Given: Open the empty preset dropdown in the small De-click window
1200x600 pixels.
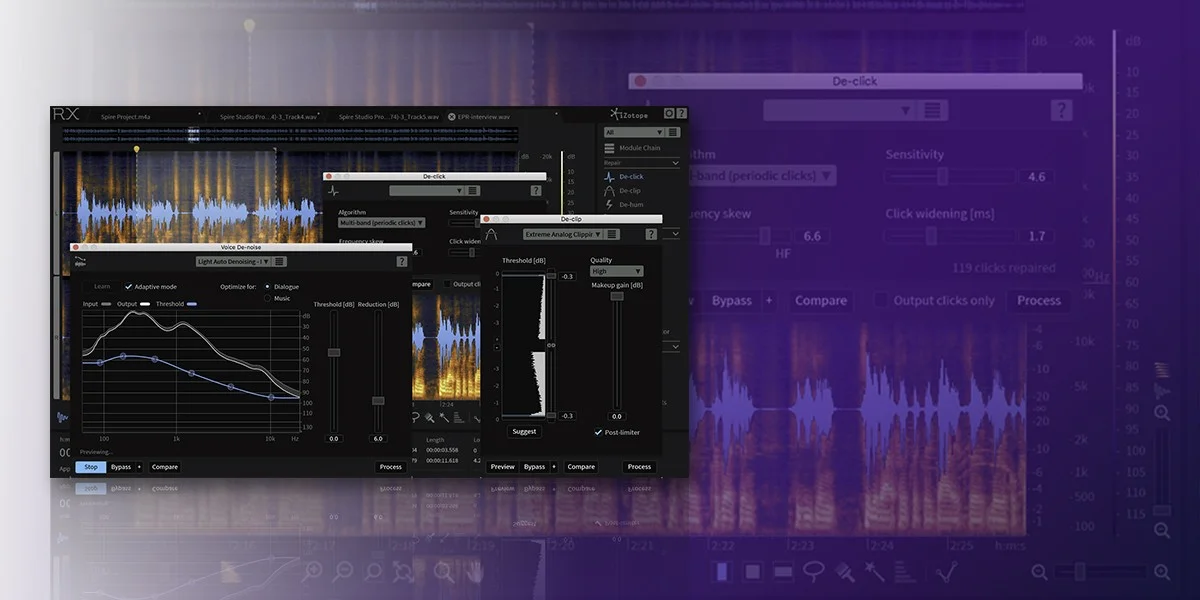Looking at the screenshot, I should click(x=427, y=191).
